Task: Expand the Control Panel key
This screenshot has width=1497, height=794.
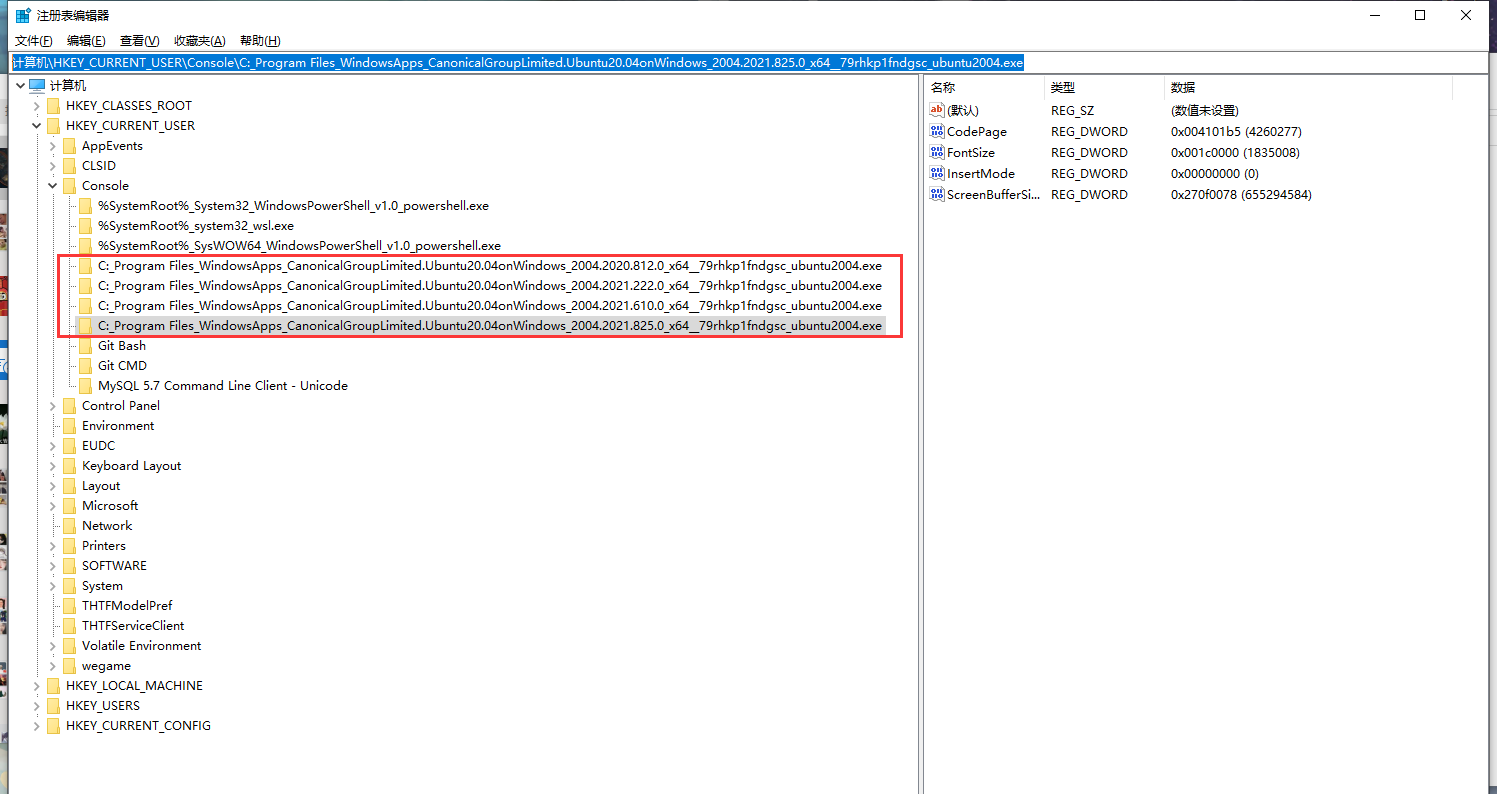Action: pyautogui.click(x=53, y=405)
